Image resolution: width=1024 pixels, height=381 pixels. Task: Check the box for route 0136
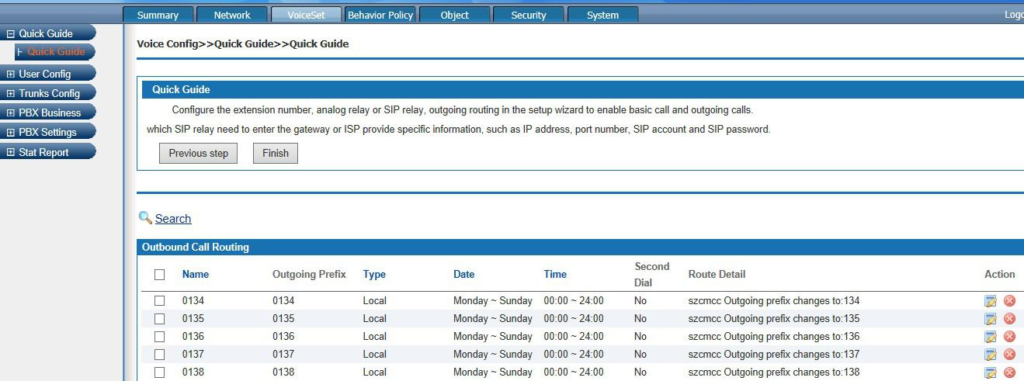click(x=159, y=337)
